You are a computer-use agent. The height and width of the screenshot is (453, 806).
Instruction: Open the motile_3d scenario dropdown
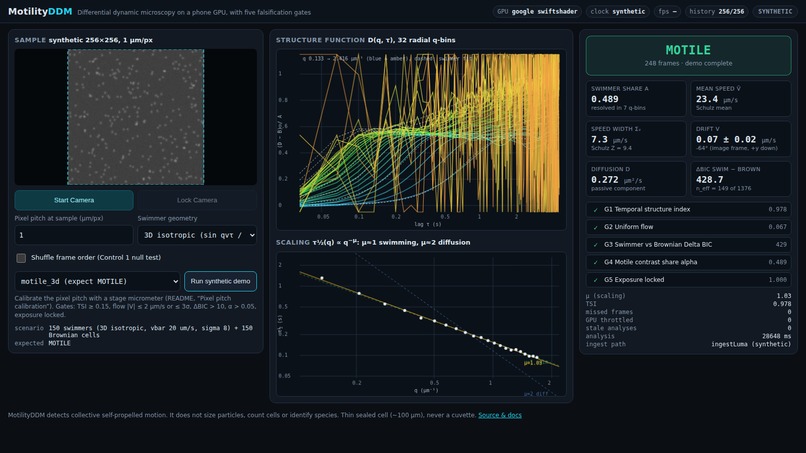pos(97,281)
